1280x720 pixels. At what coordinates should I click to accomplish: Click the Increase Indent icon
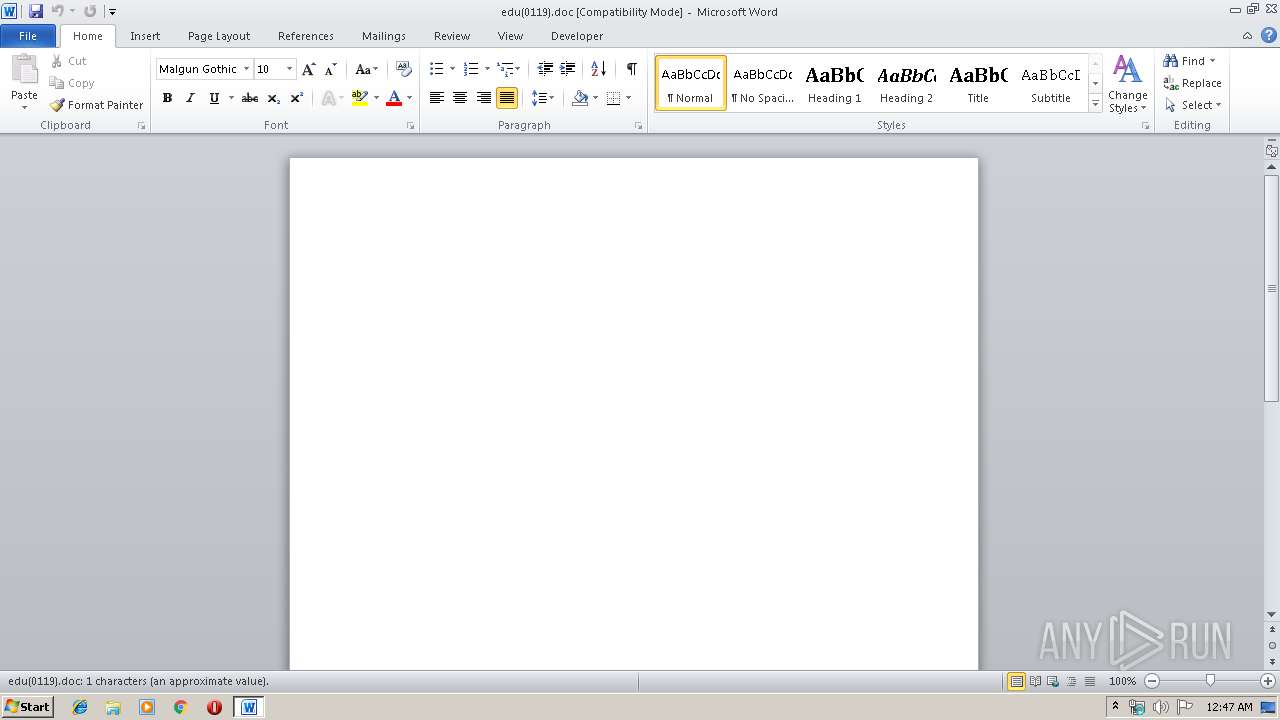(x=567, y=69)
